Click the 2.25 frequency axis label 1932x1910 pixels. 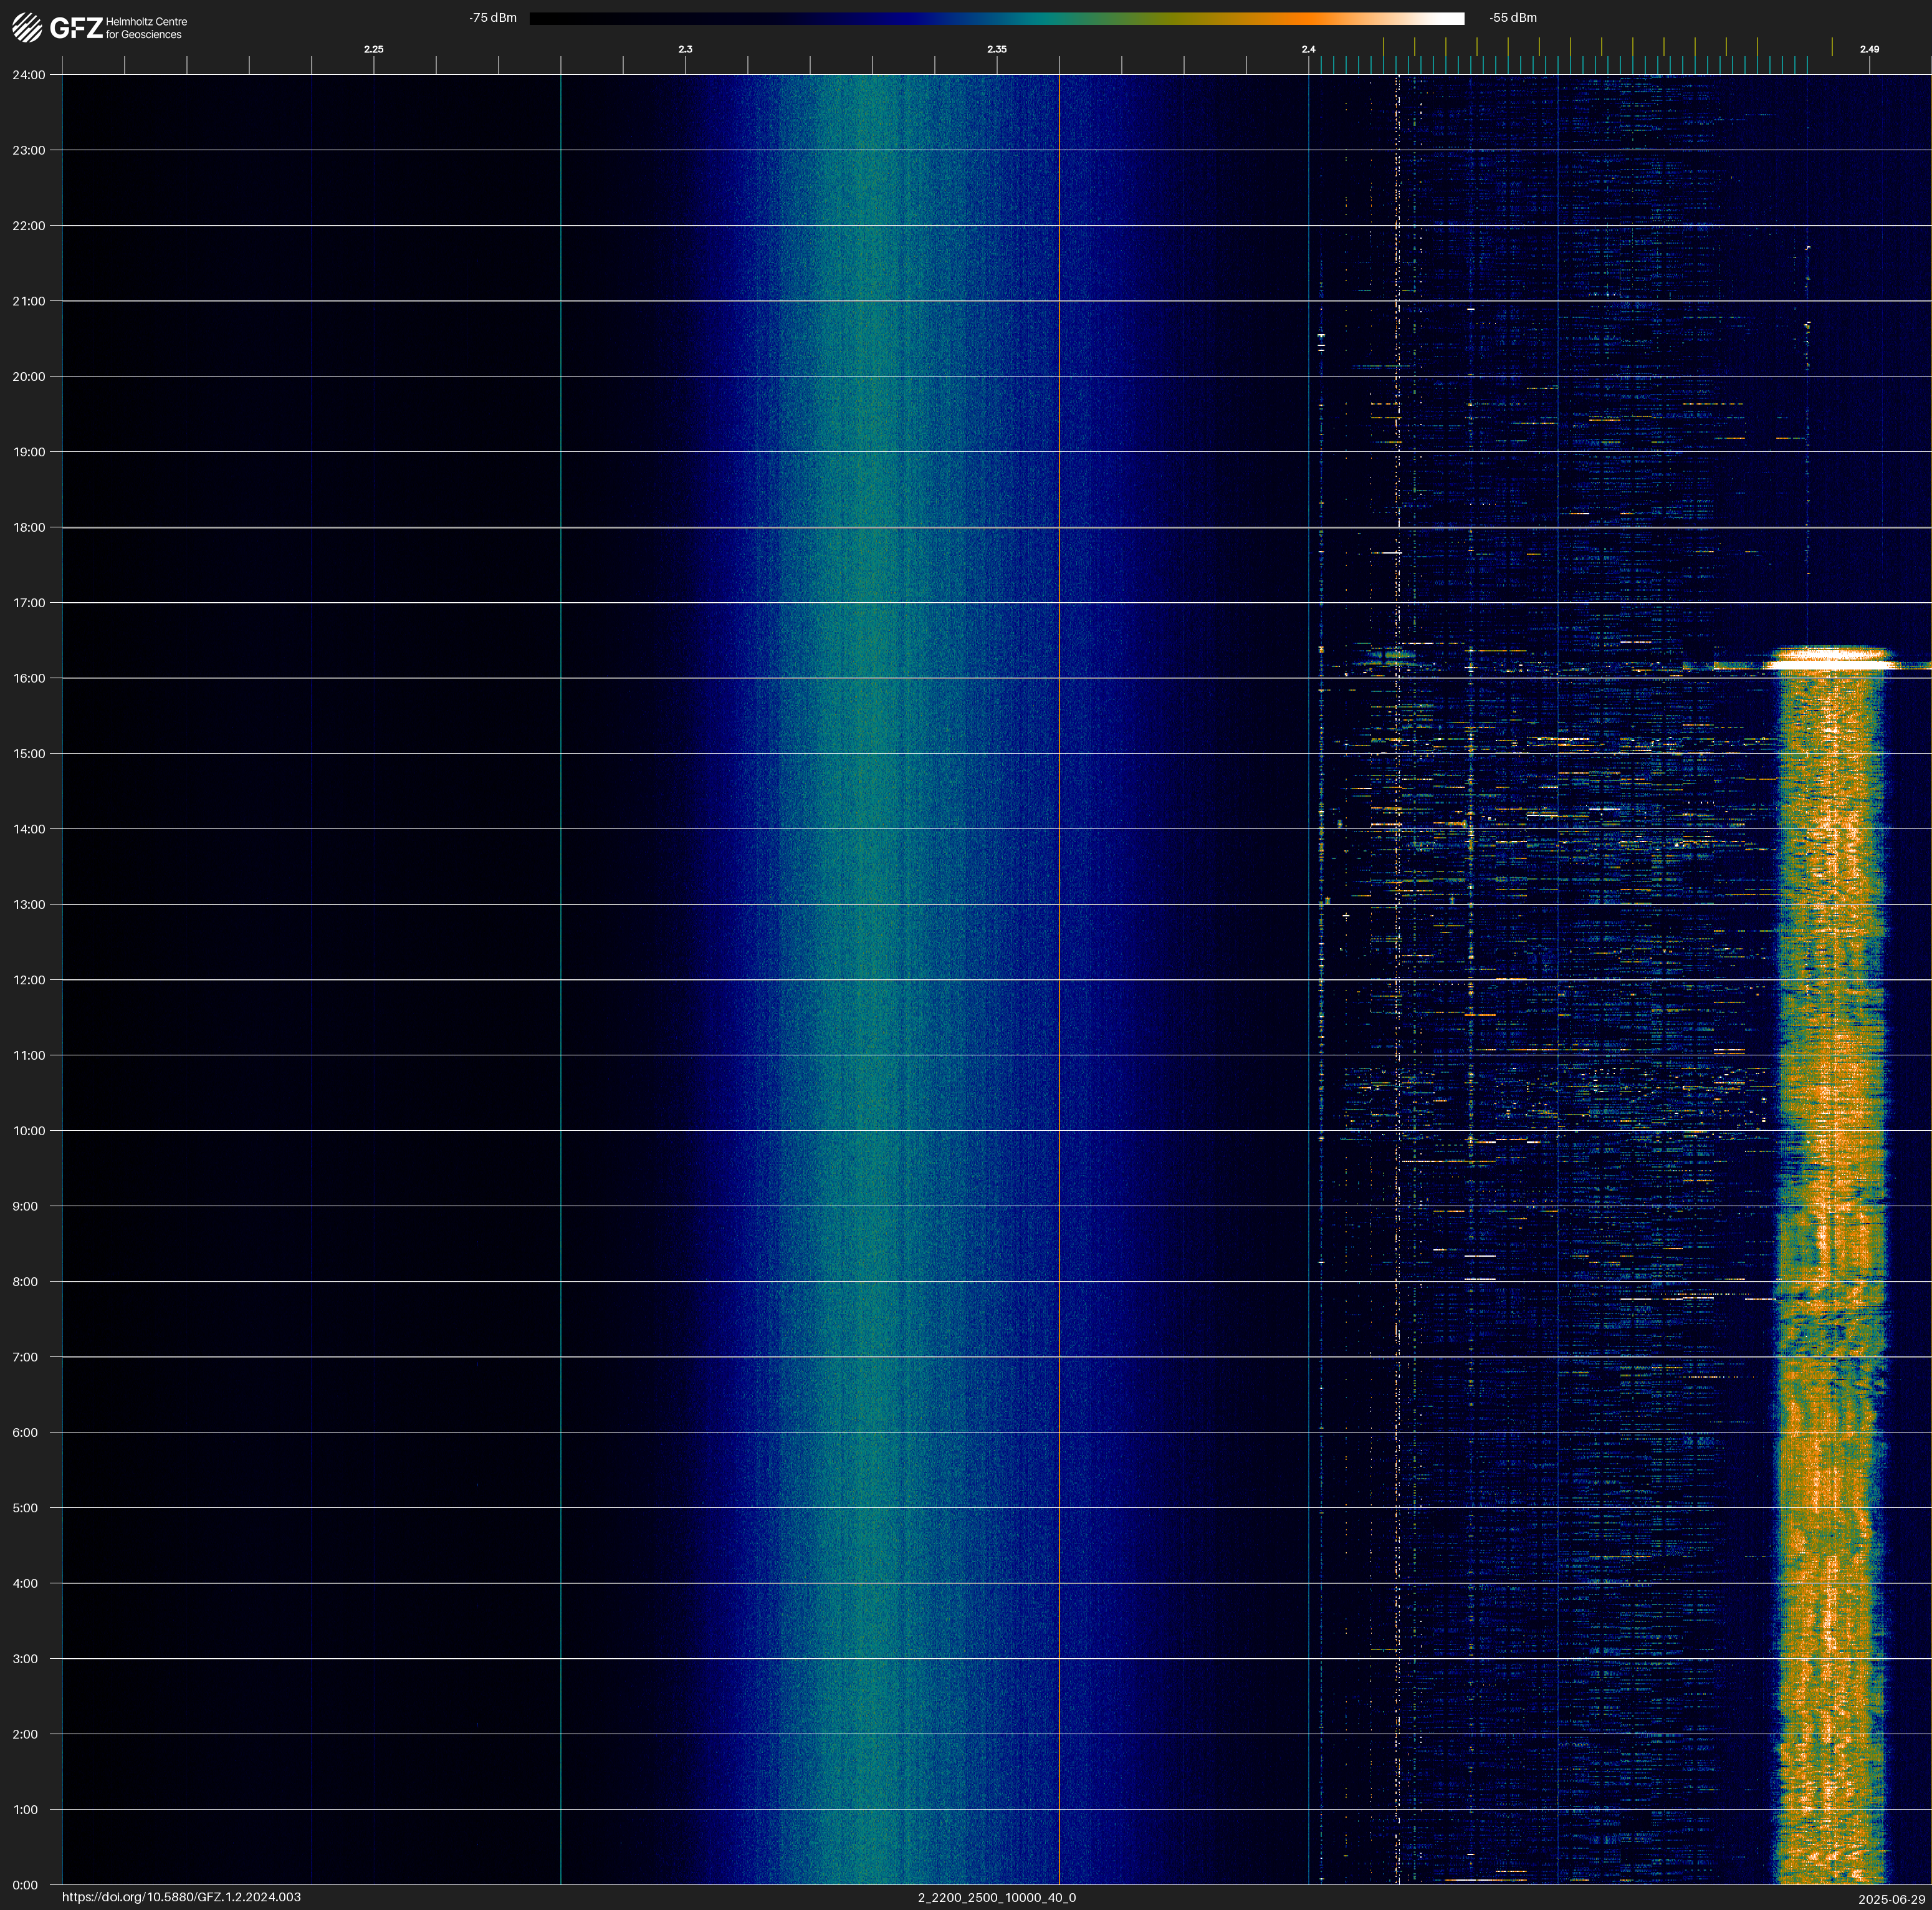(x=373, y=49)
